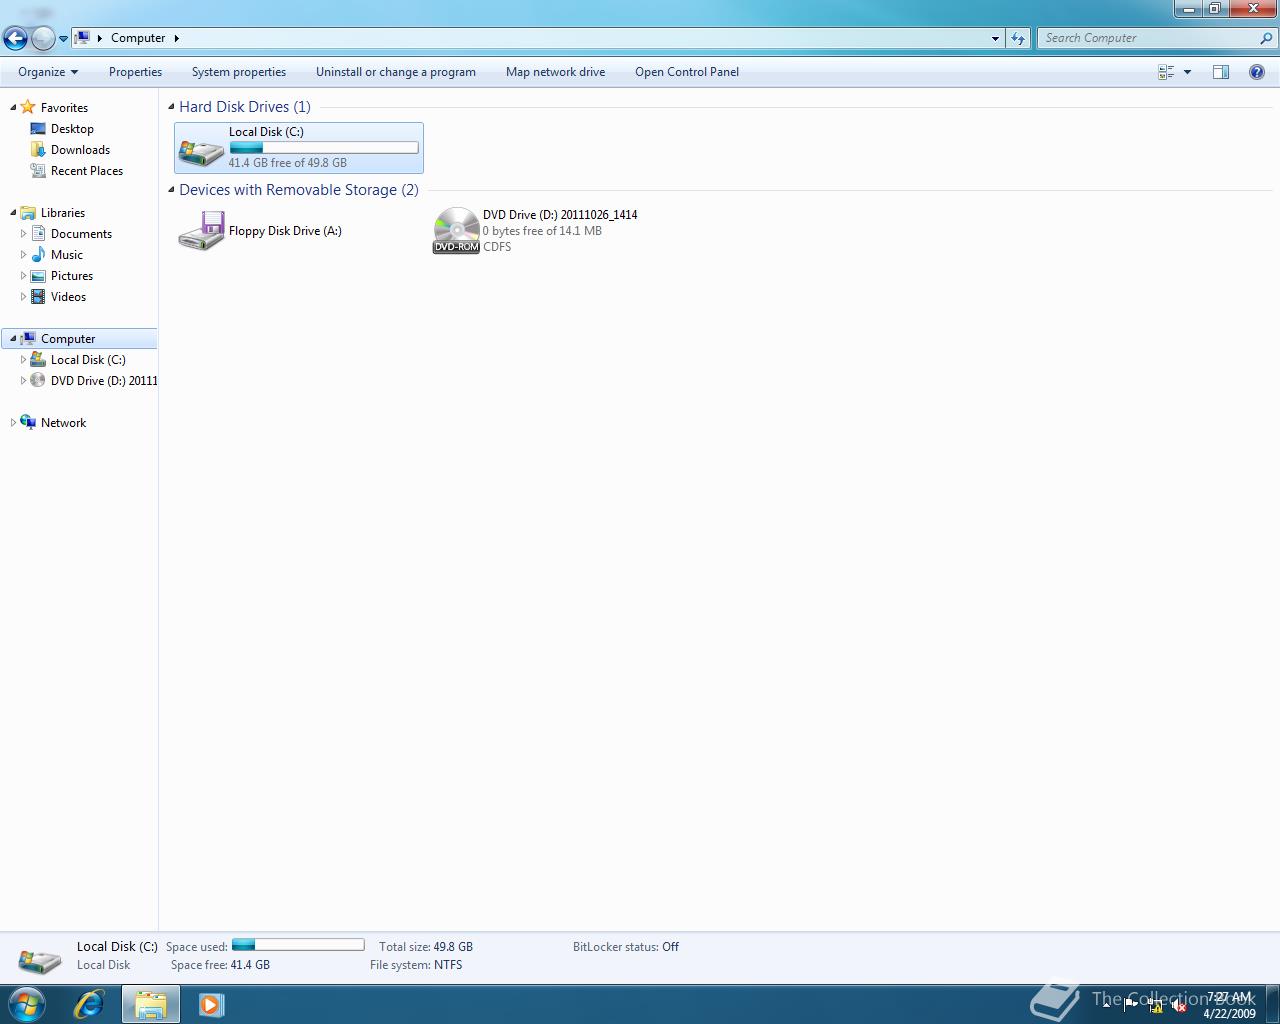Open System properties
This screenshot has width=1280, height=1024.
[239, 72]
